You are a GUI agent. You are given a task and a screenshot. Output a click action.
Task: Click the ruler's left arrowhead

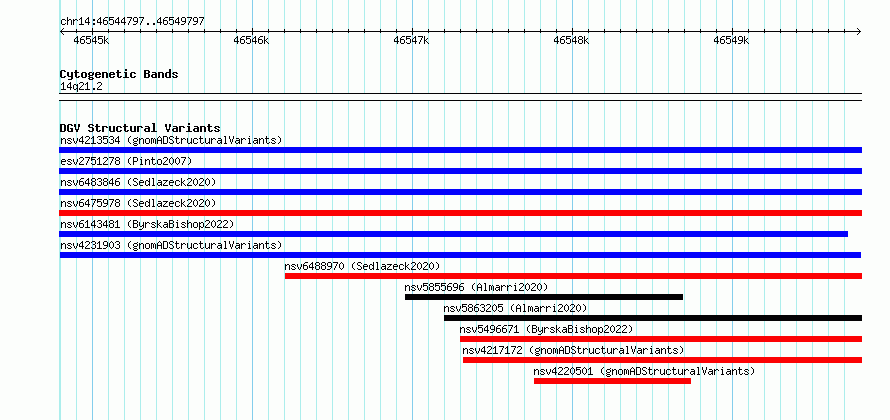(62, 31)
